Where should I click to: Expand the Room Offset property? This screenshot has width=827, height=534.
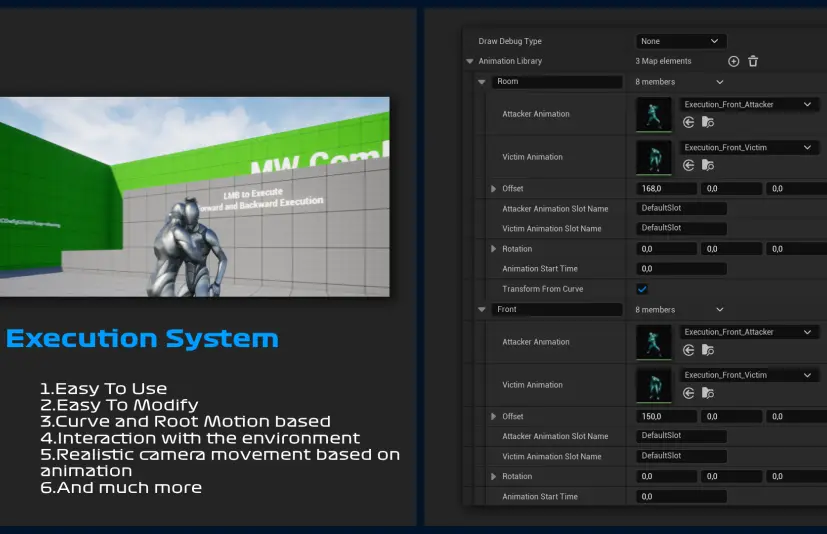493,188
